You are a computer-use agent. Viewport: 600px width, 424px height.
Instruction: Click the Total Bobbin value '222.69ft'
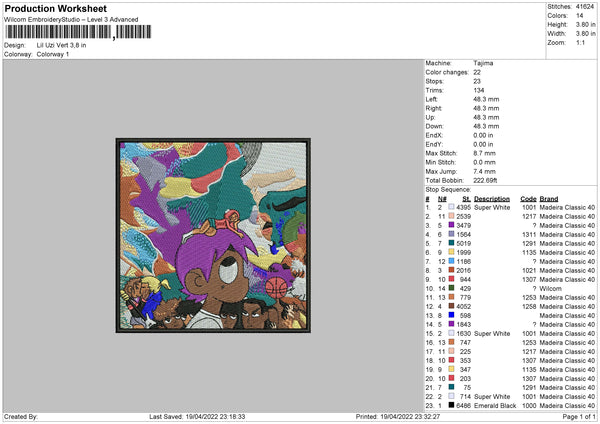tap(485, 180)
